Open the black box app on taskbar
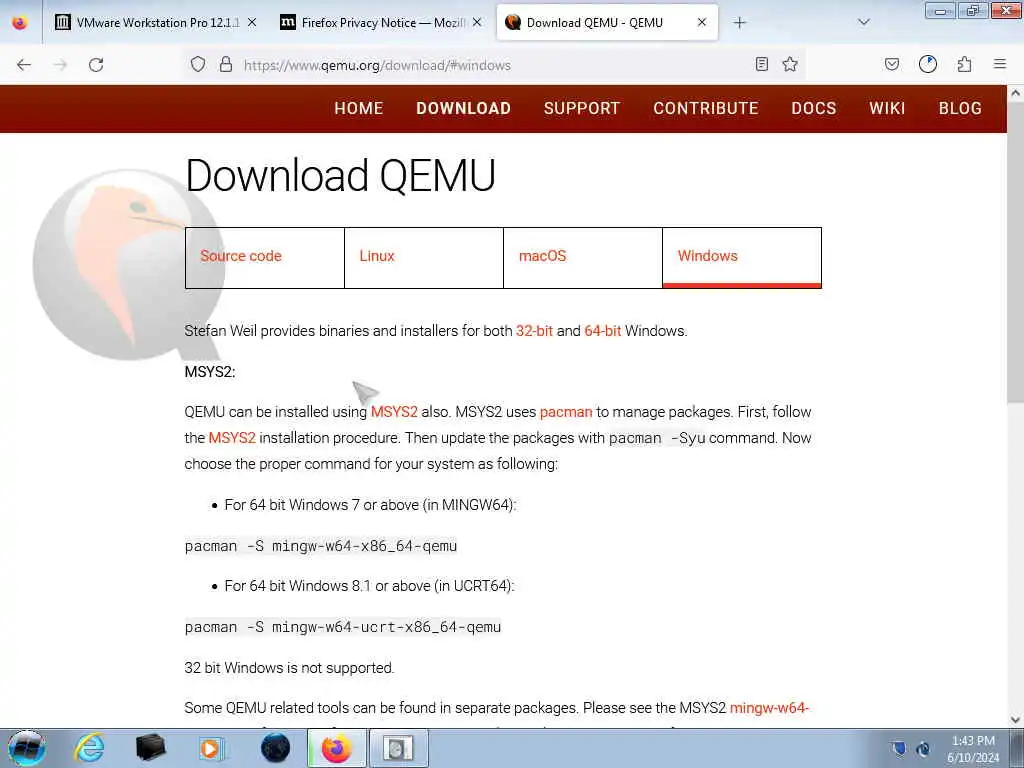Viewport: 1024px width, 768px height. click(x=150, y=748)
